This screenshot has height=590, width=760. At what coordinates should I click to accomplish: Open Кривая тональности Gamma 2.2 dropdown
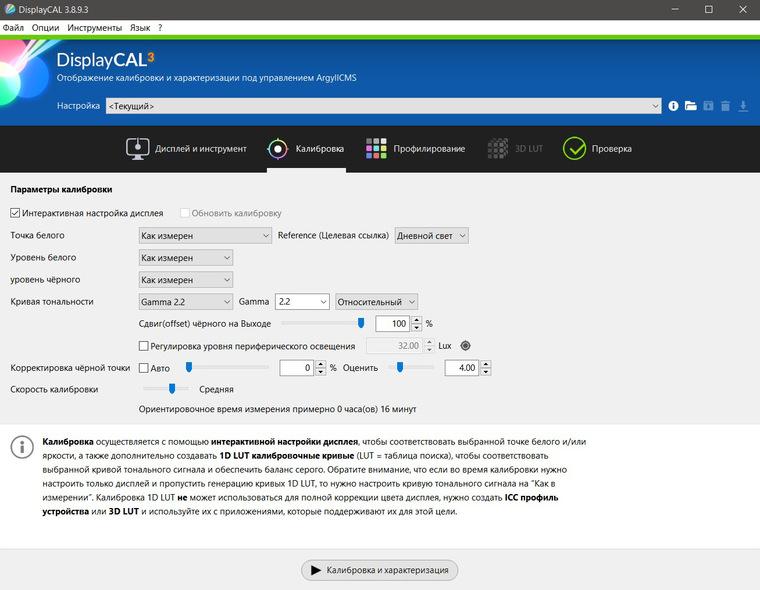[x=186, y=302]
